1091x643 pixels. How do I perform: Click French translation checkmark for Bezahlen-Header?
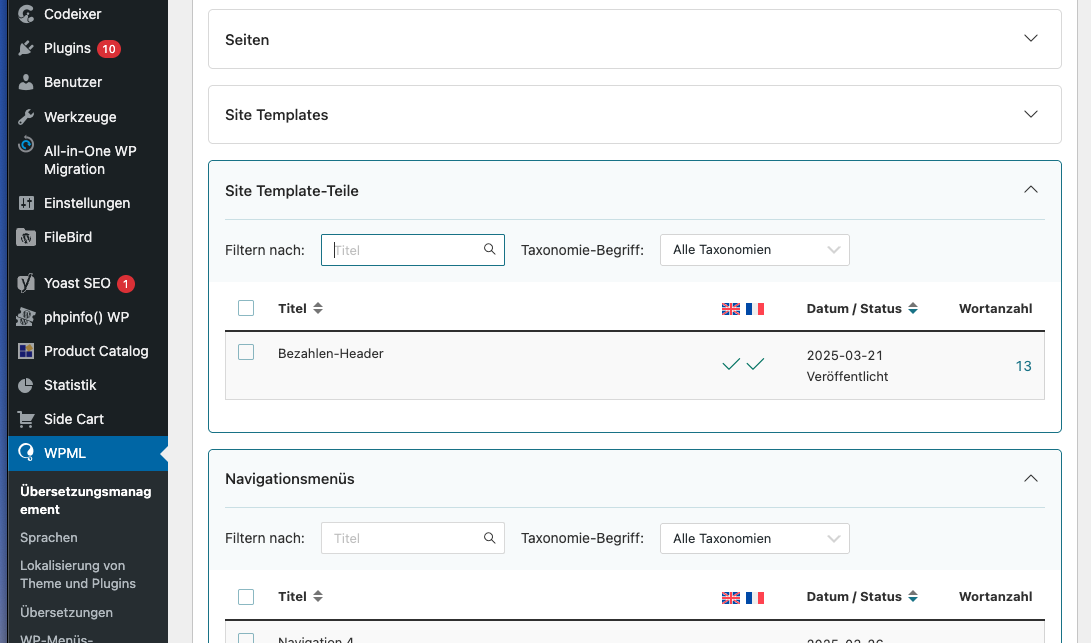pyautogui.click(x=756, y=364)
